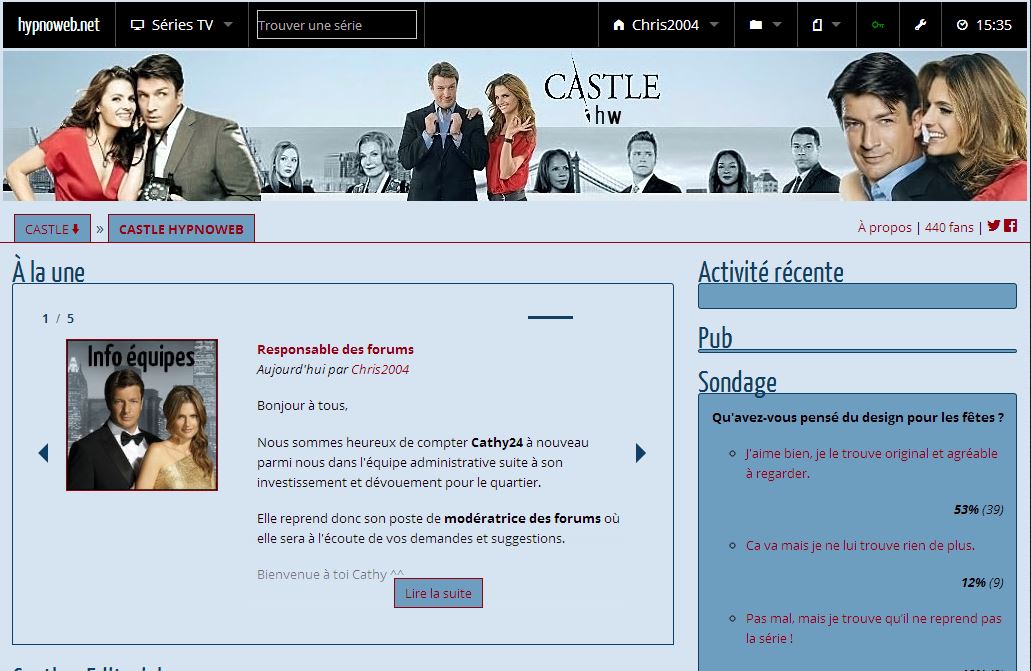Screen dimensions: 1031x671
Task: Click the À la une heading
Action: coord(49,272)
